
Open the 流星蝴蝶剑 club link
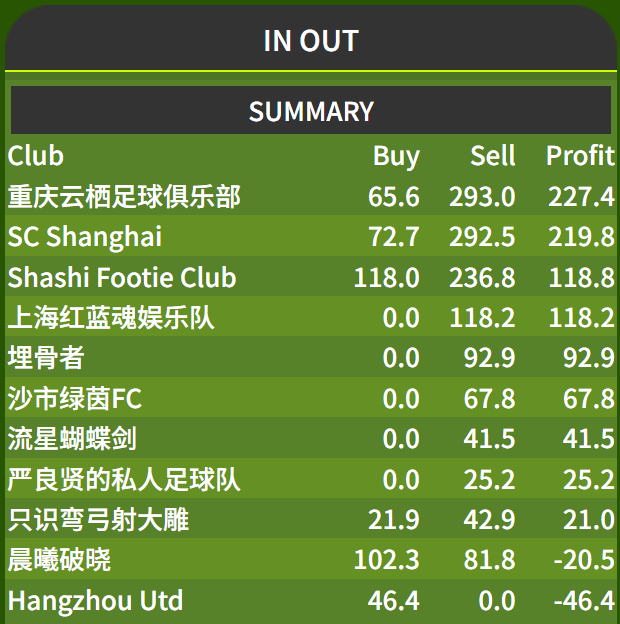coord(72,439)
